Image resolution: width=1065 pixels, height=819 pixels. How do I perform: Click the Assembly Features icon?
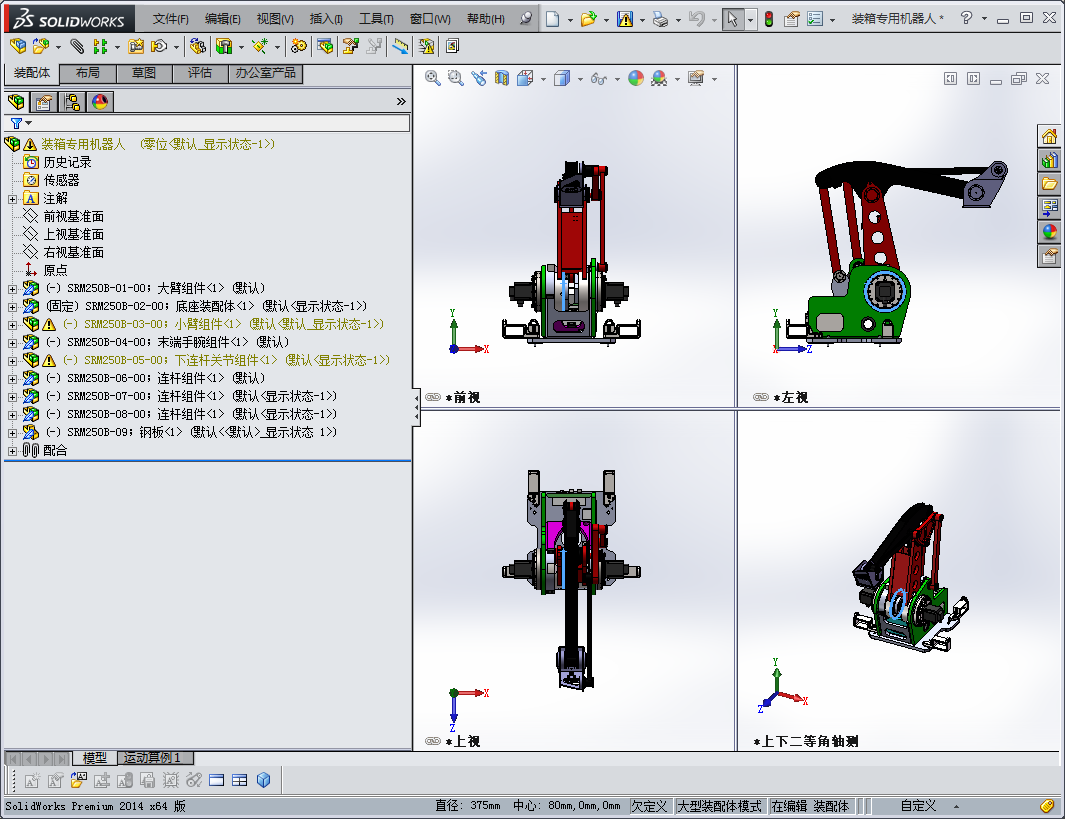tap(223, 46)
